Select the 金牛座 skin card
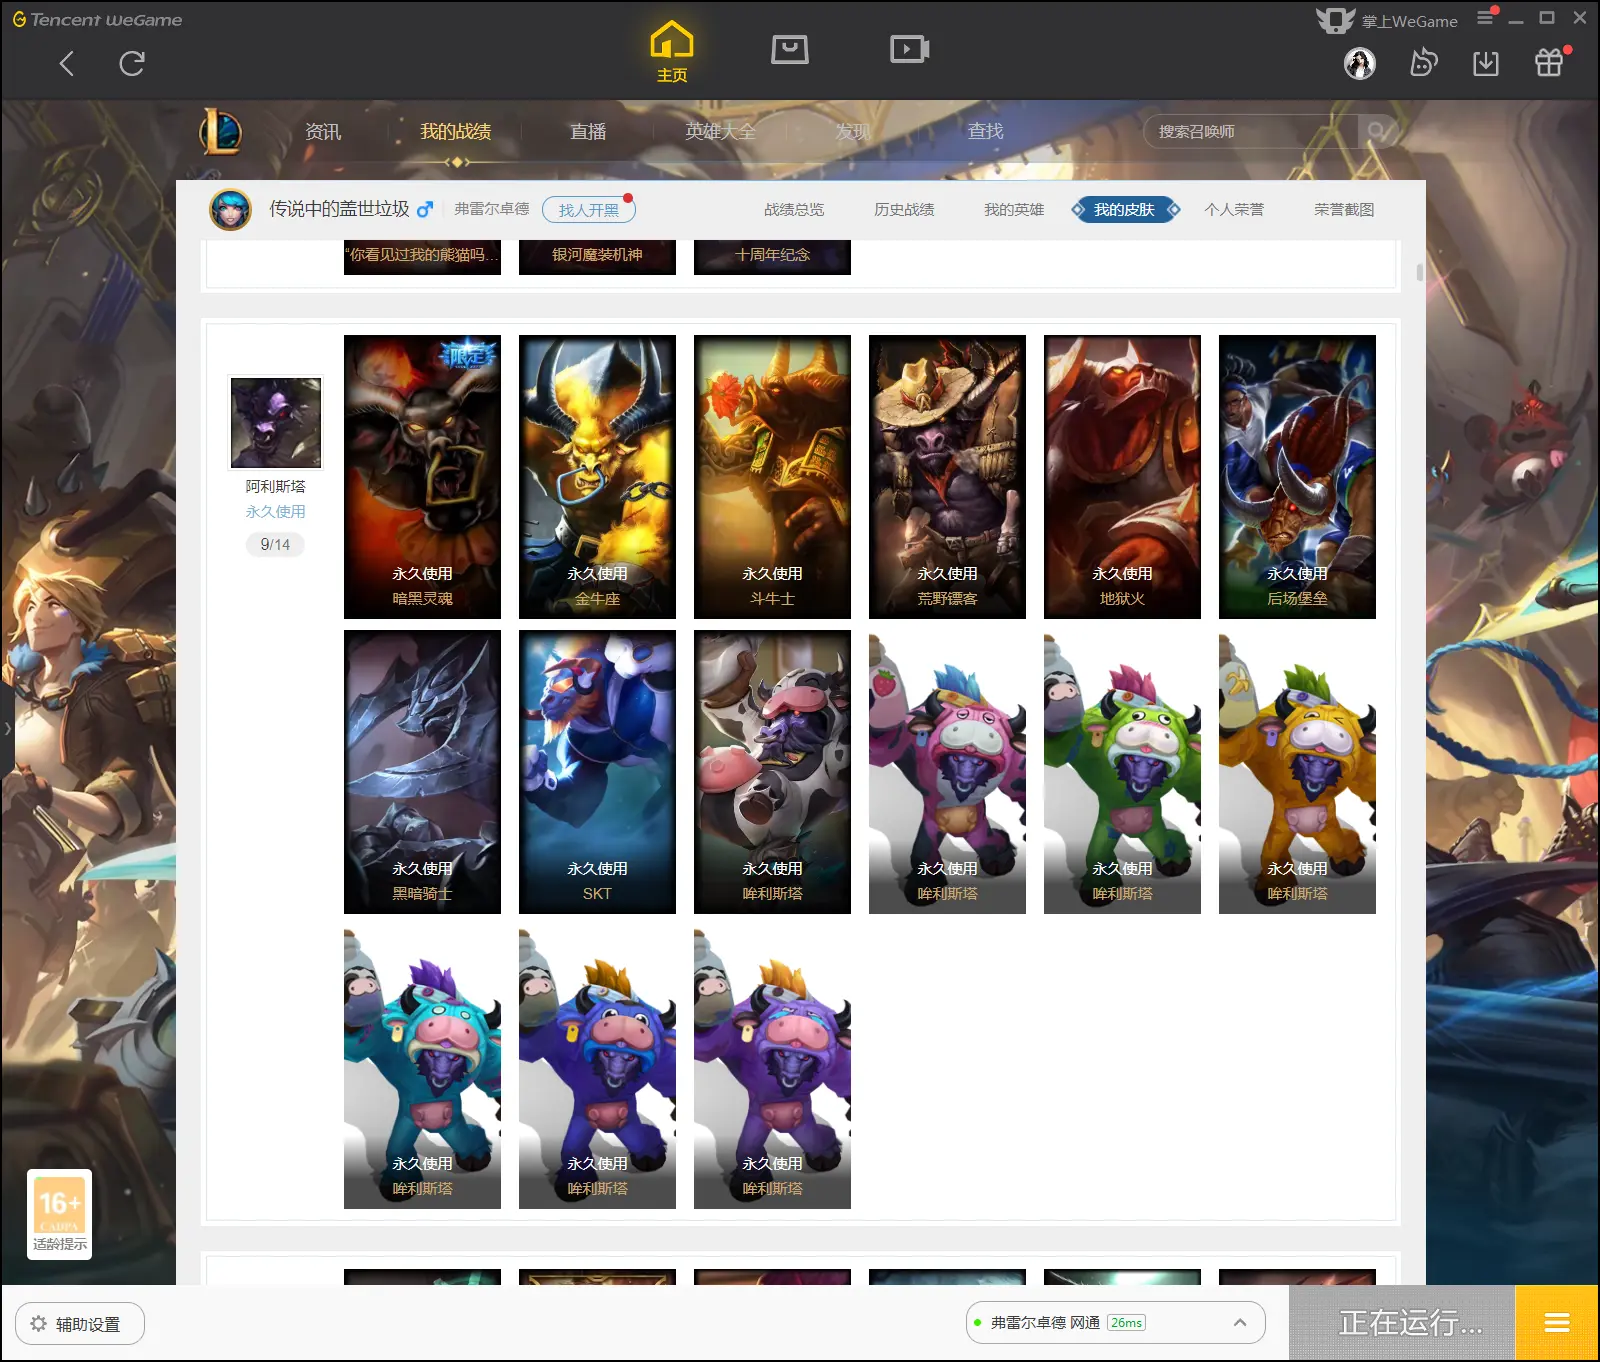The image size is (1600, 1362). coord(597,477)
